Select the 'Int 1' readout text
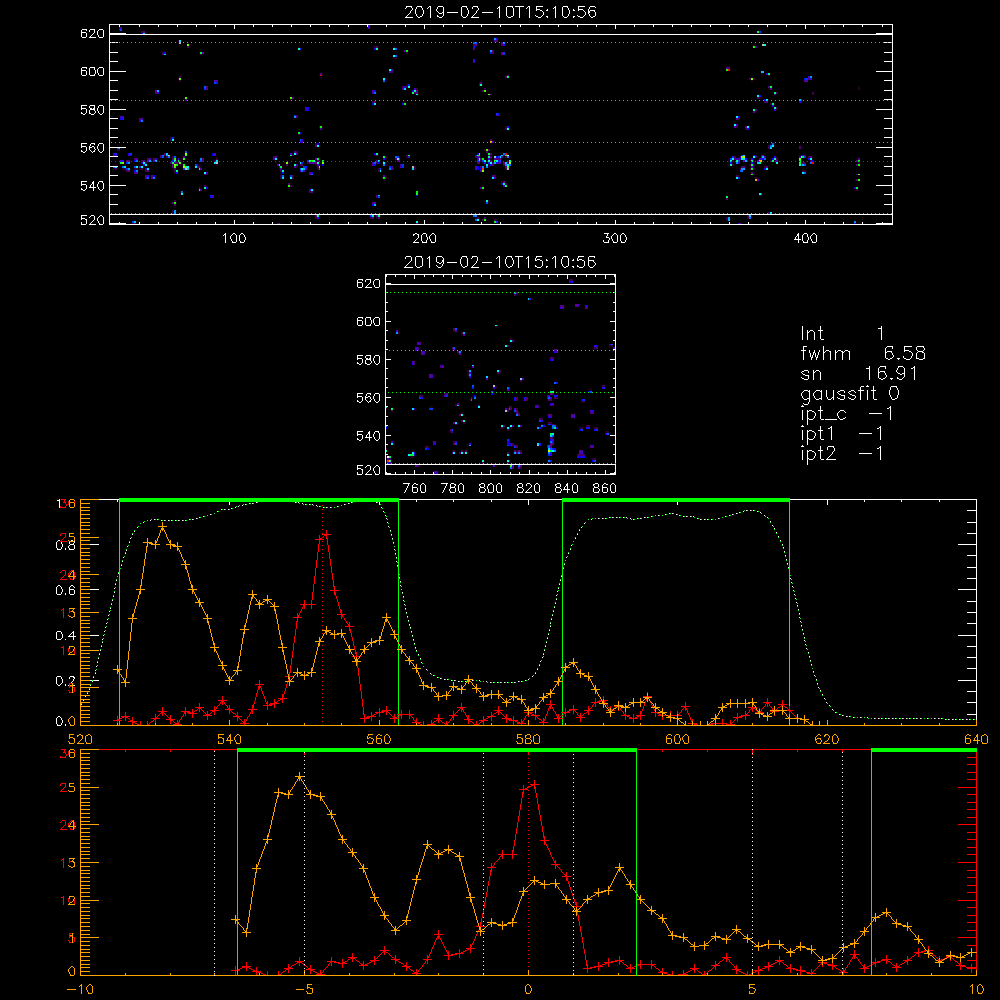 [x=842, y=334]
